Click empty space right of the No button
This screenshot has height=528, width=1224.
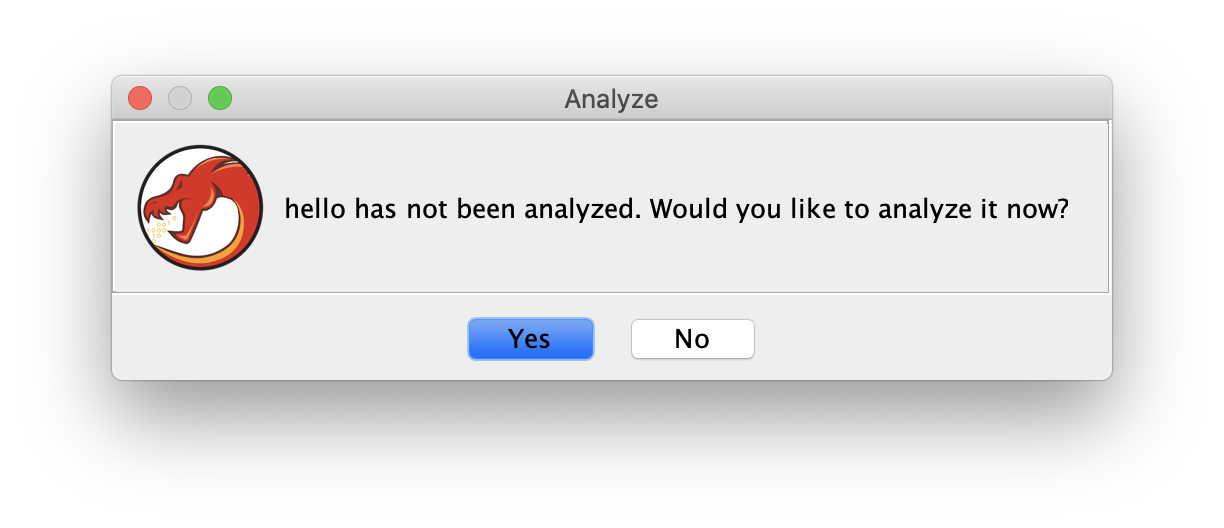coord(930,339)
